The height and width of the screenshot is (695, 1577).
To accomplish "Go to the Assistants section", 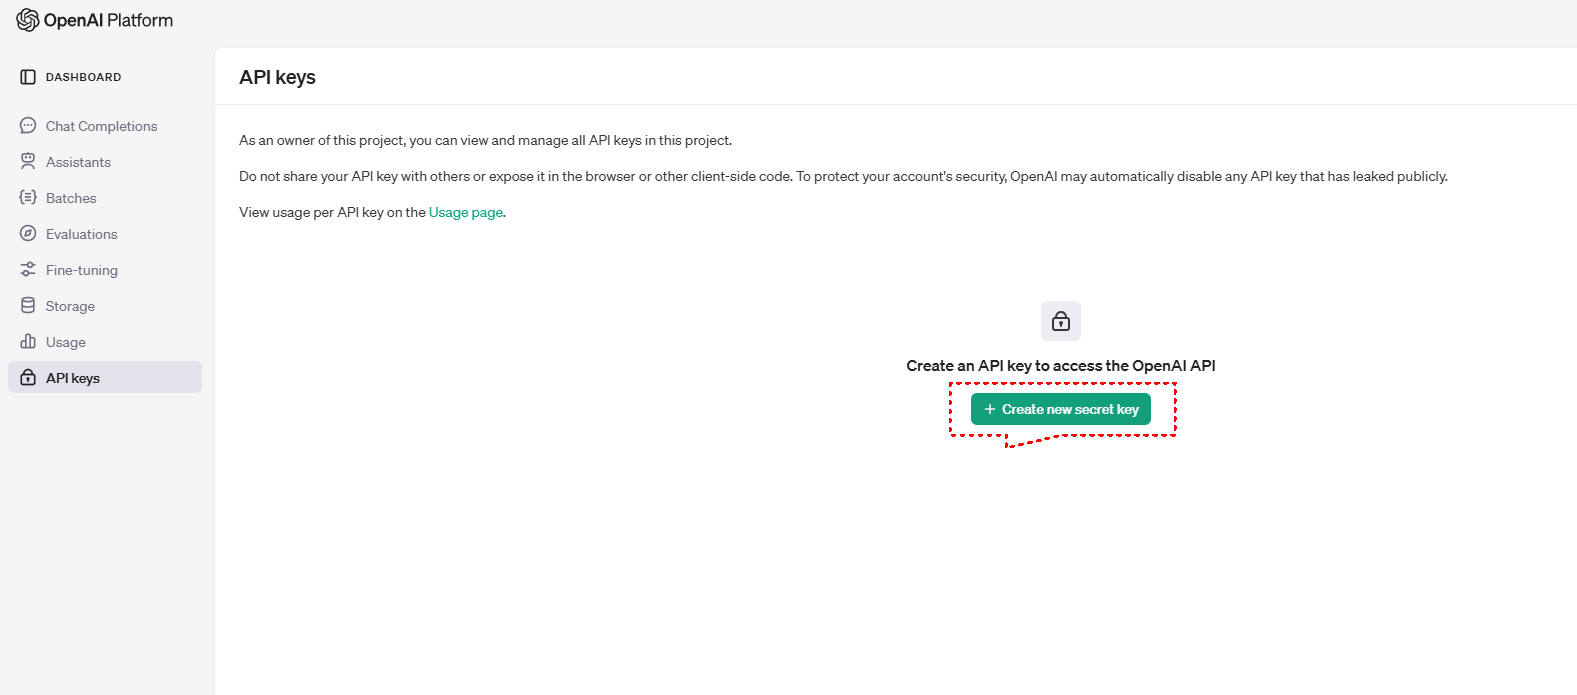I will [x=105, y=162].
